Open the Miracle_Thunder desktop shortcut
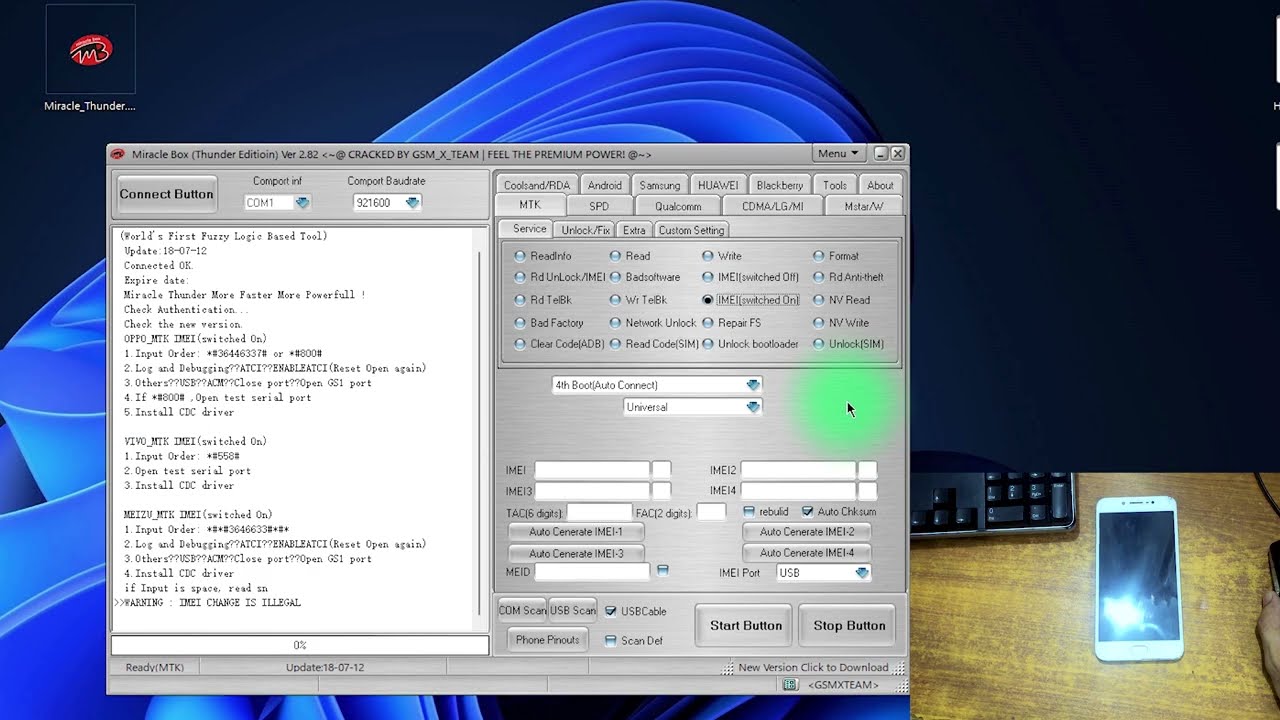 [x=90, y=58]
